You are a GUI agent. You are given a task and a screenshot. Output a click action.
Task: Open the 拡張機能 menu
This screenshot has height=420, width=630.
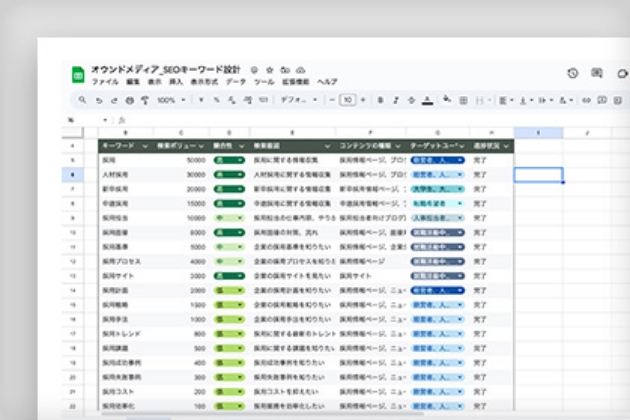295,82
